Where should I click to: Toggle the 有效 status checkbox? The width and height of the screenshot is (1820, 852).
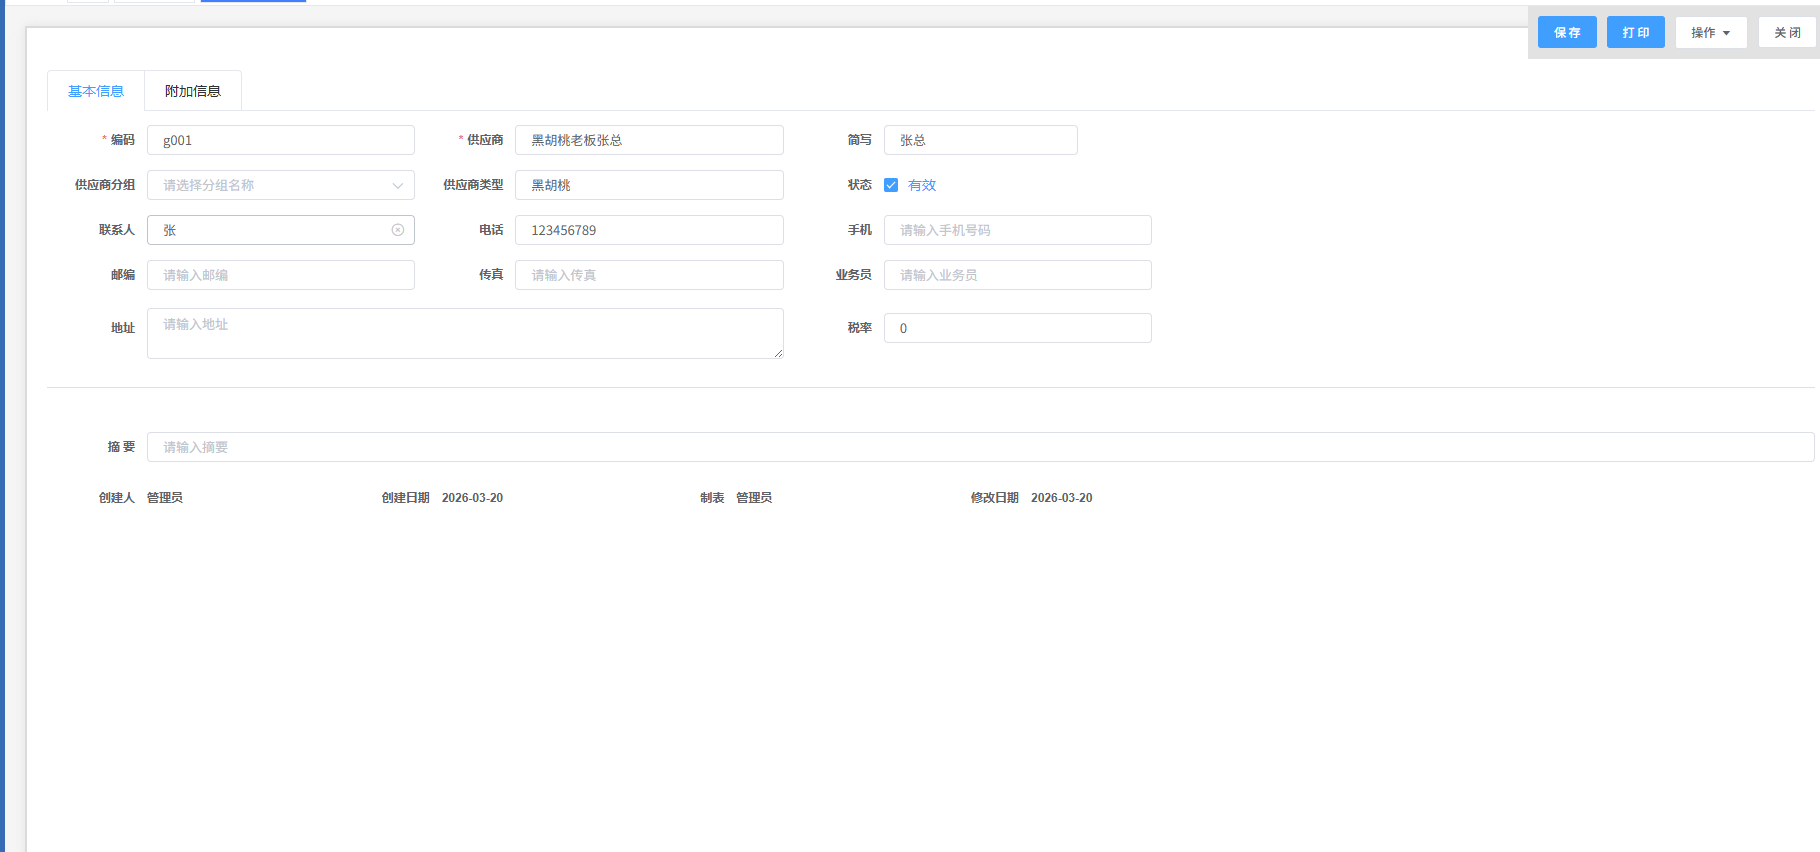(x=891, y=185)
